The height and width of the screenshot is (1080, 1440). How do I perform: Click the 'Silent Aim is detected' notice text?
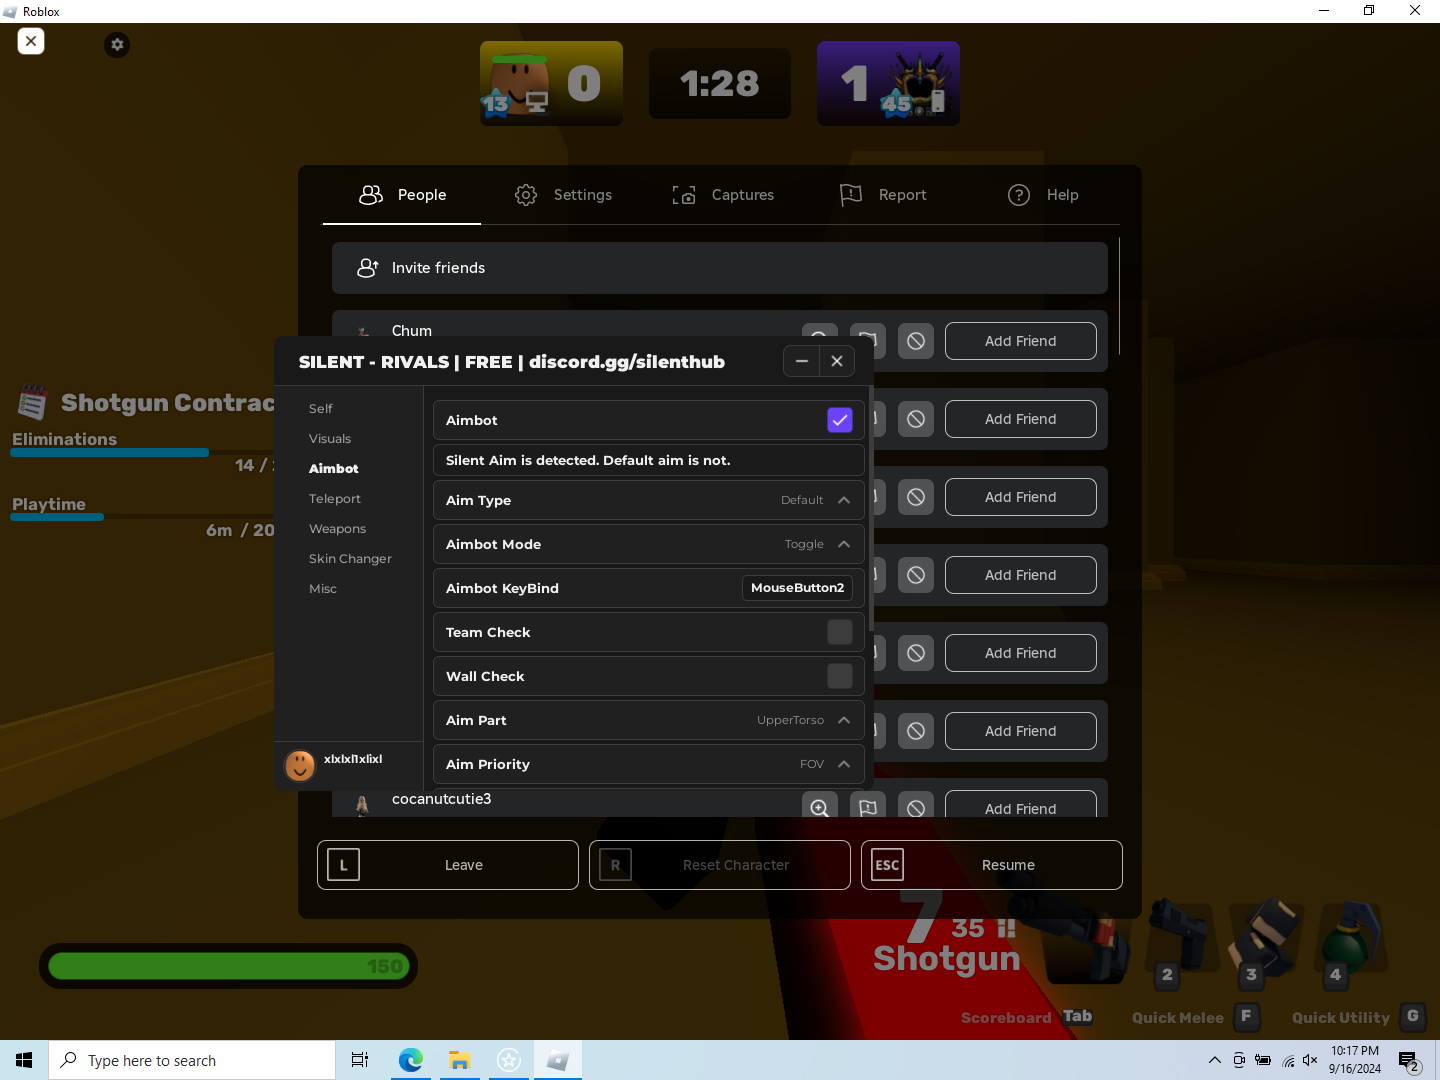[x=588, y=460]
